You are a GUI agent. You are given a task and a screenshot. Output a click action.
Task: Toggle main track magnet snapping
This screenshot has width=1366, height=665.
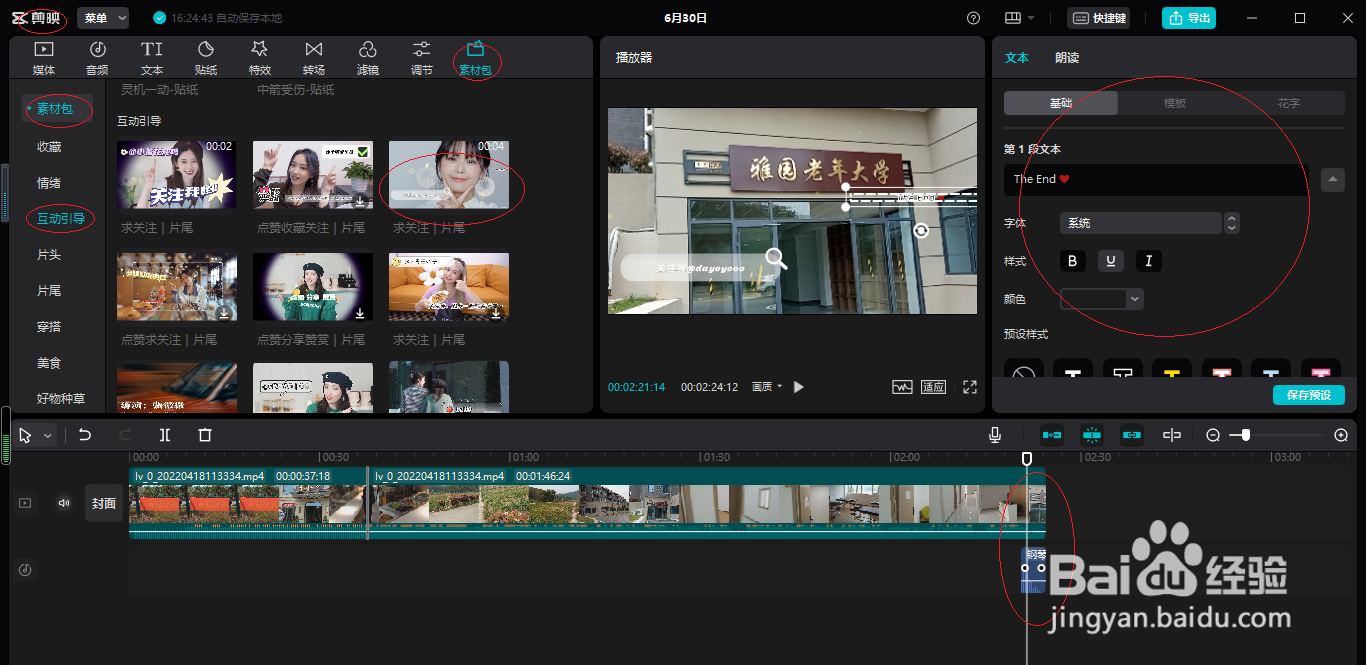point(1052,435)
